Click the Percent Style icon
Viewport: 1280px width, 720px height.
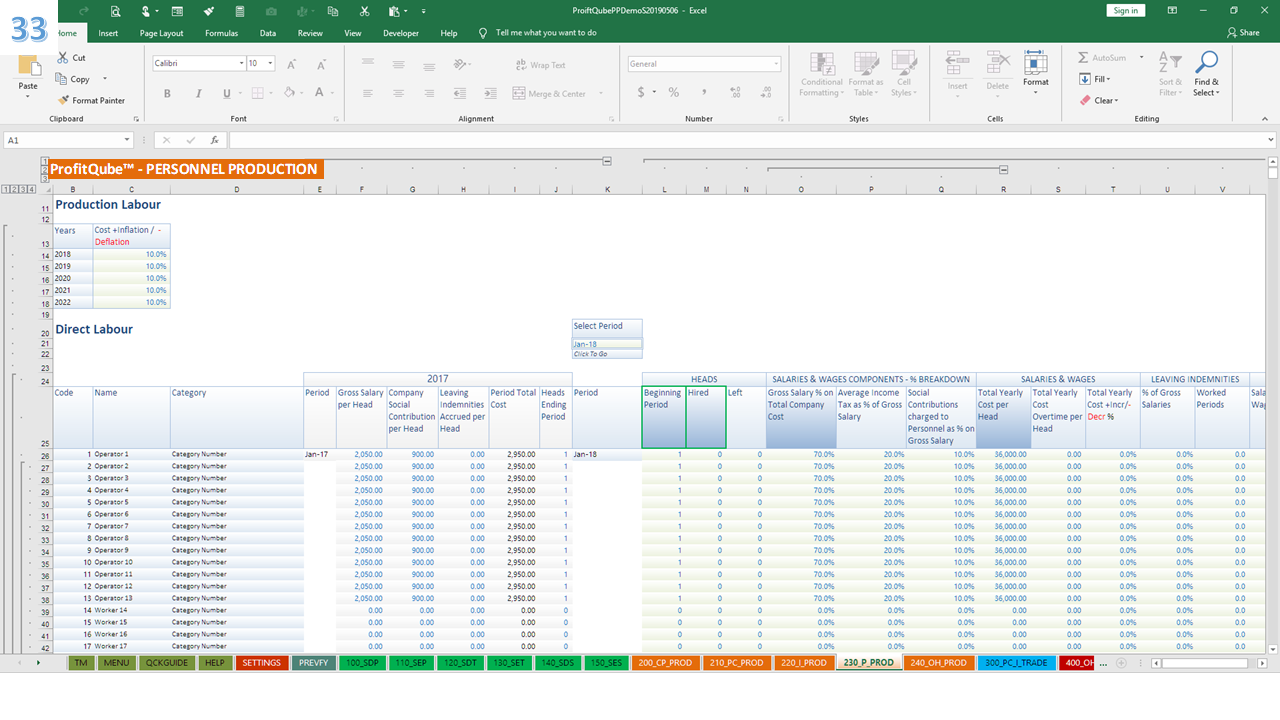click(x=674, y=92)
